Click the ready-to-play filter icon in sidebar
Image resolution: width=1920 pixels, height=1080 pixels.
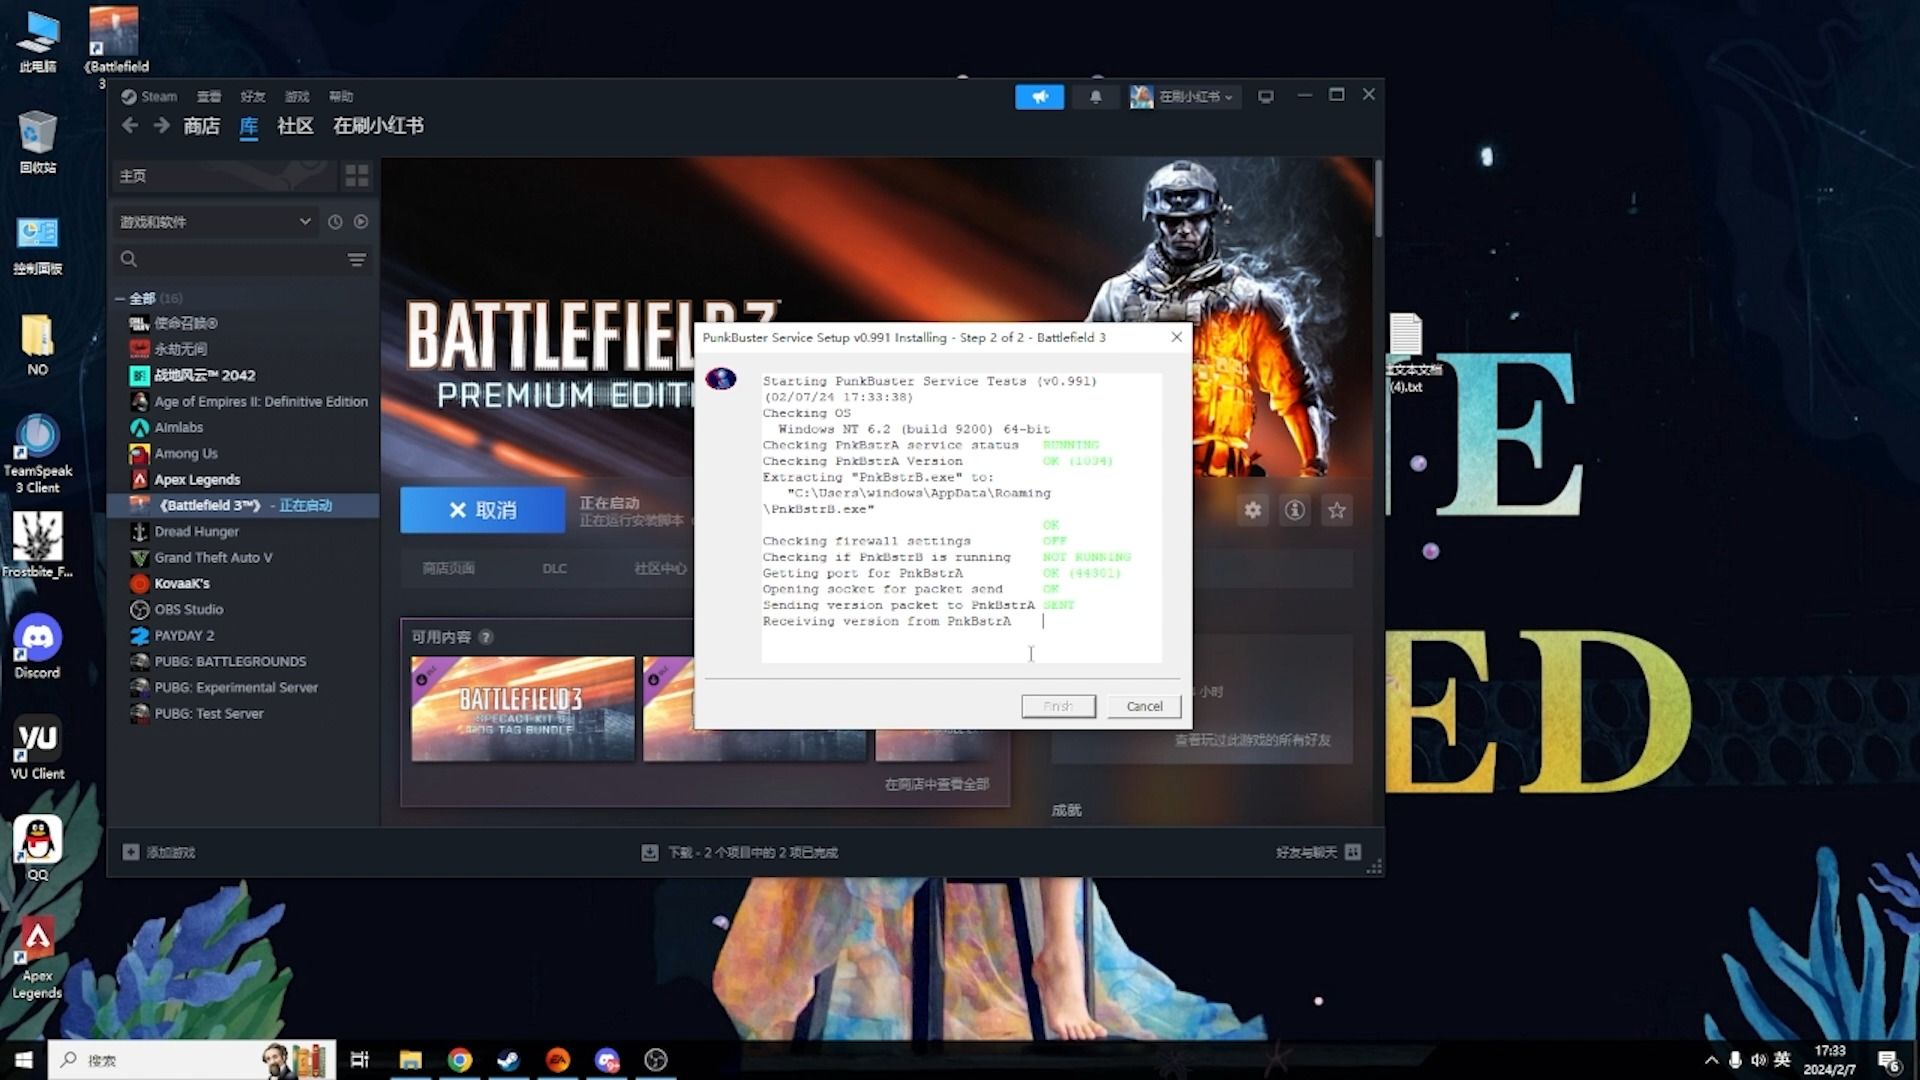point(361,222)
